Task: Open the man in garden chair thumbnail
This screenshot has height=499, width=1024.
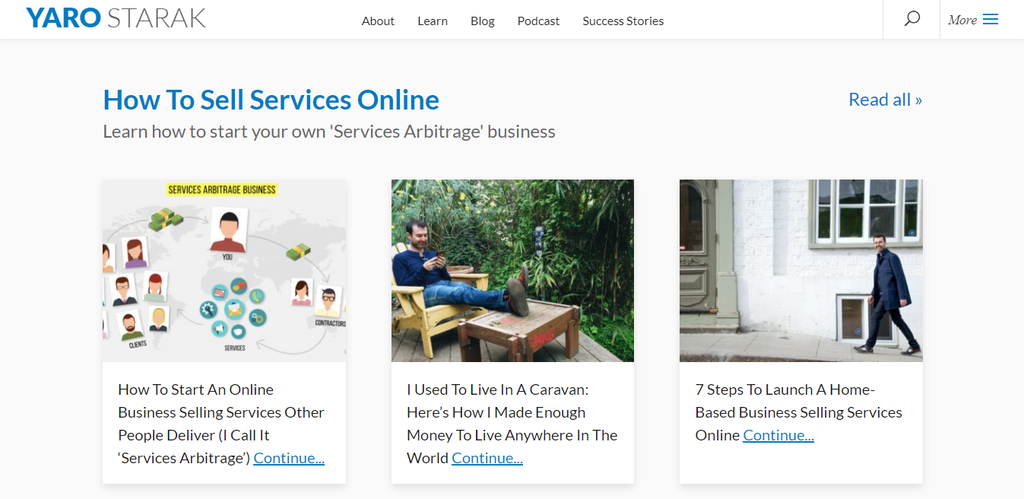Action: pyautogui.click(x=512, y=270)
